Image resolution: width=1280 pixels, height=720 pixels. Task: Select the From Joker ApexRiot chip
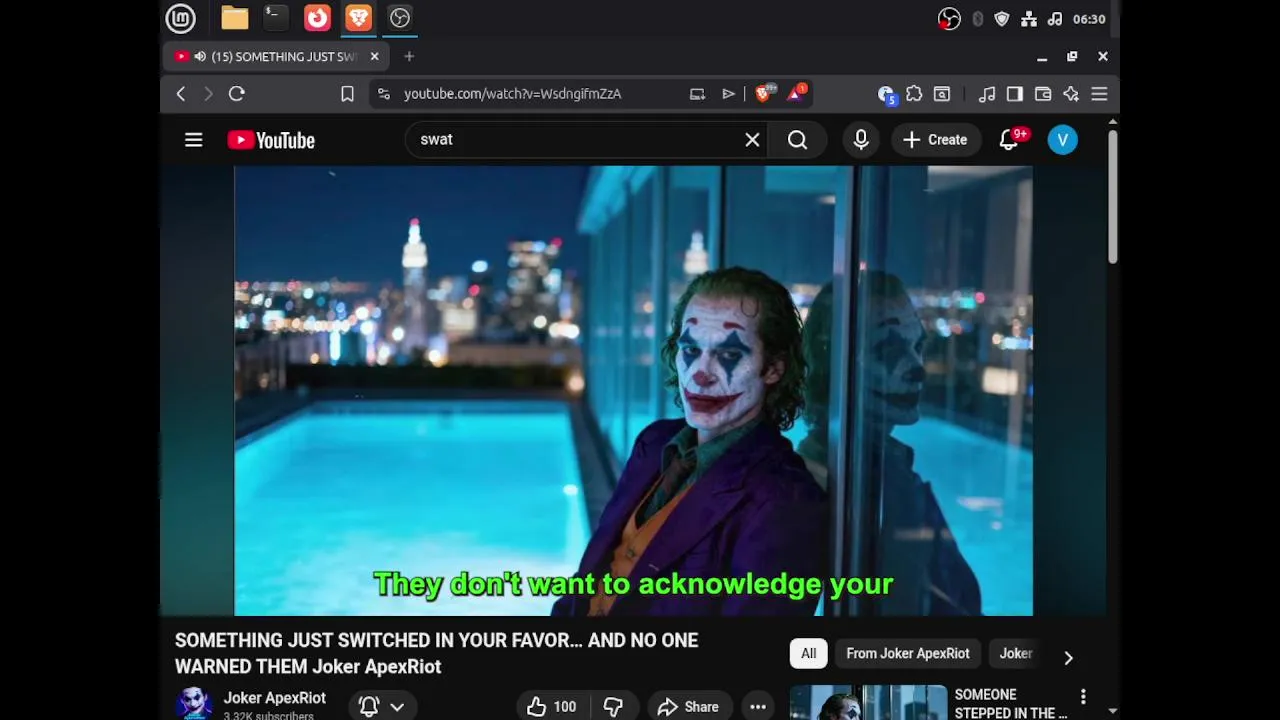tap(908, 654)
